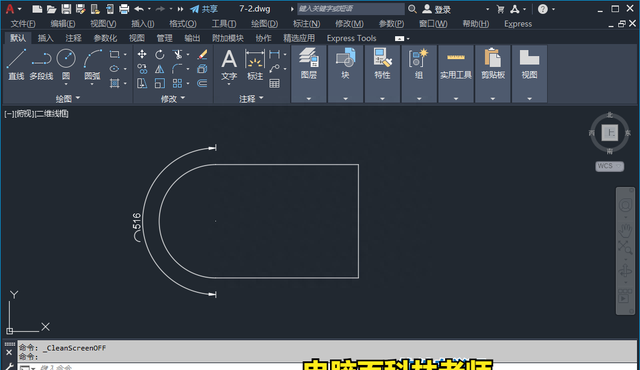The height and width of the screenshot is (370, 640).
Task: Click the Help question mark icon
Action: (x=542, y=9)
